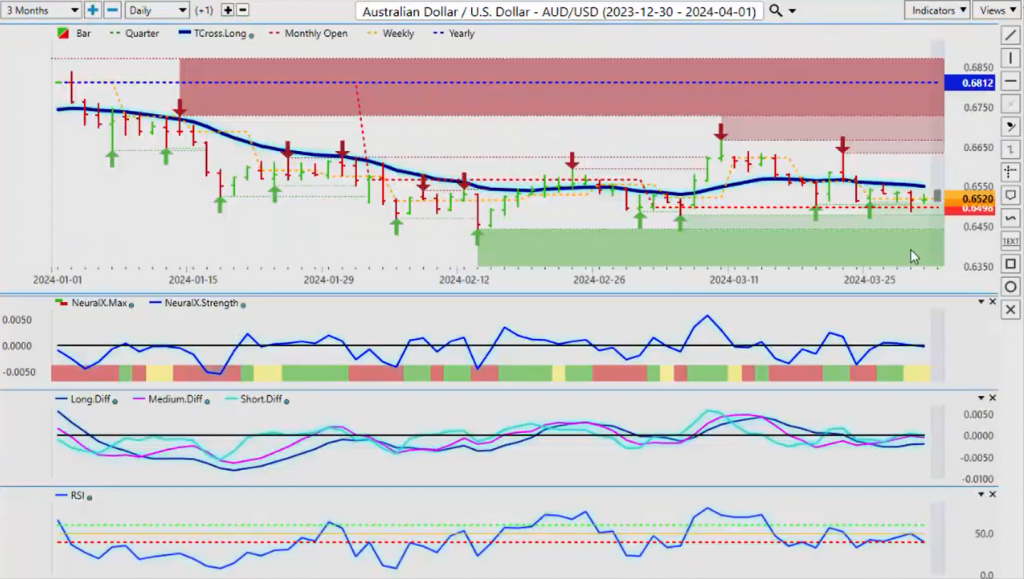The width and height of the screenshot is (1024, 579).
Task: Open the symbol search magnifier
Action: click(x=775, y=10)
